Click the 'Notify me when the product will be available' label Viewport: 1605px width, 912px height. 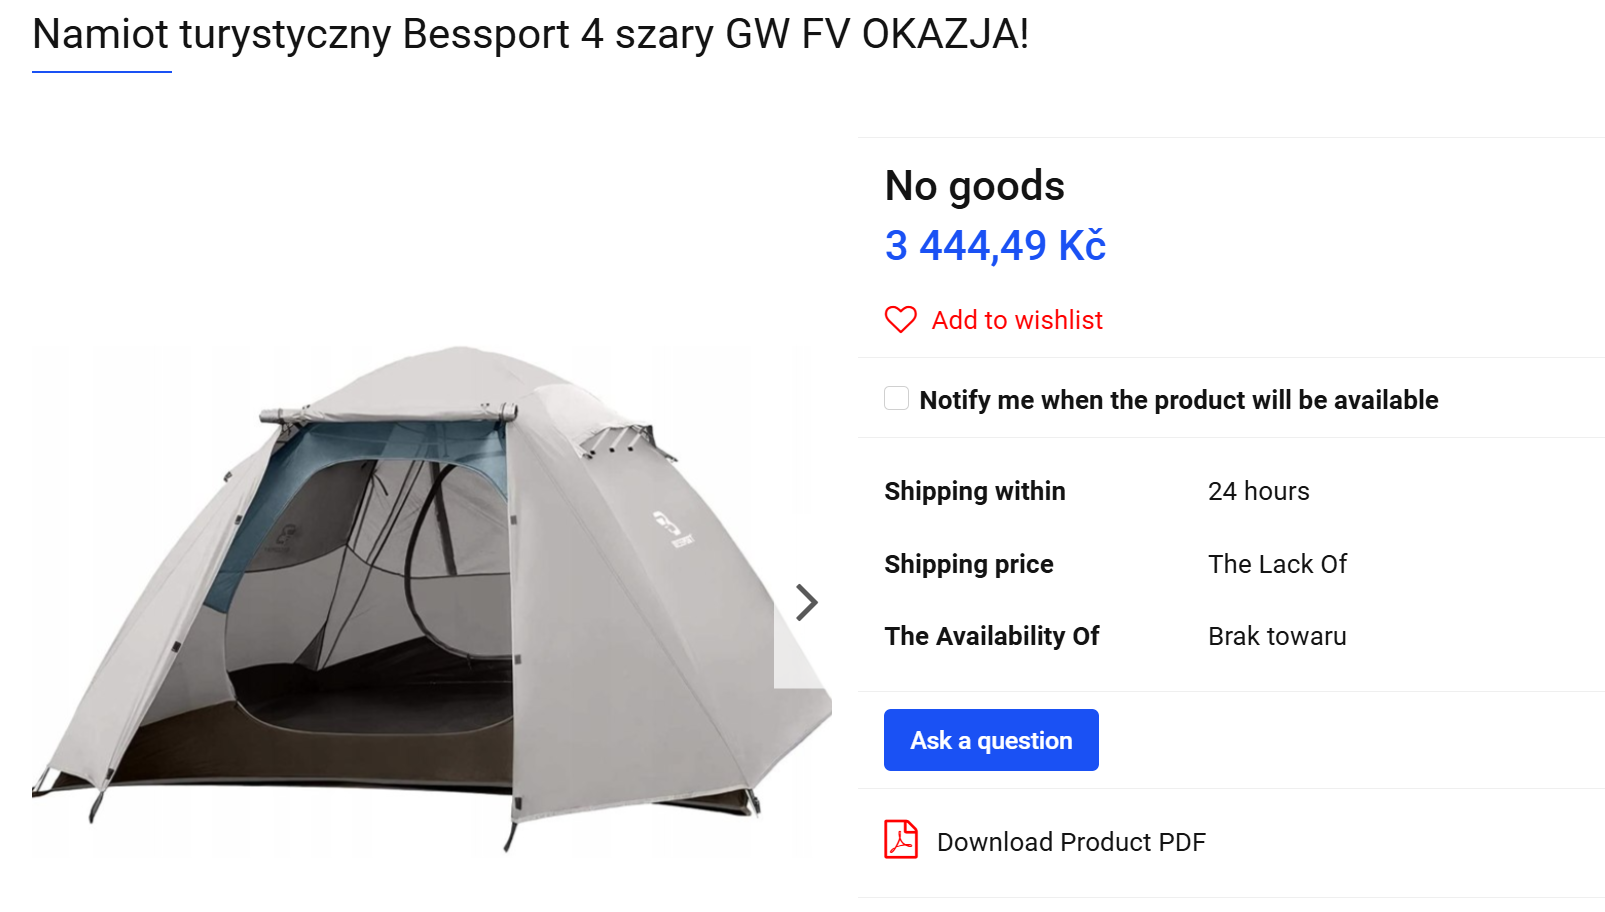coord(1179,400)
